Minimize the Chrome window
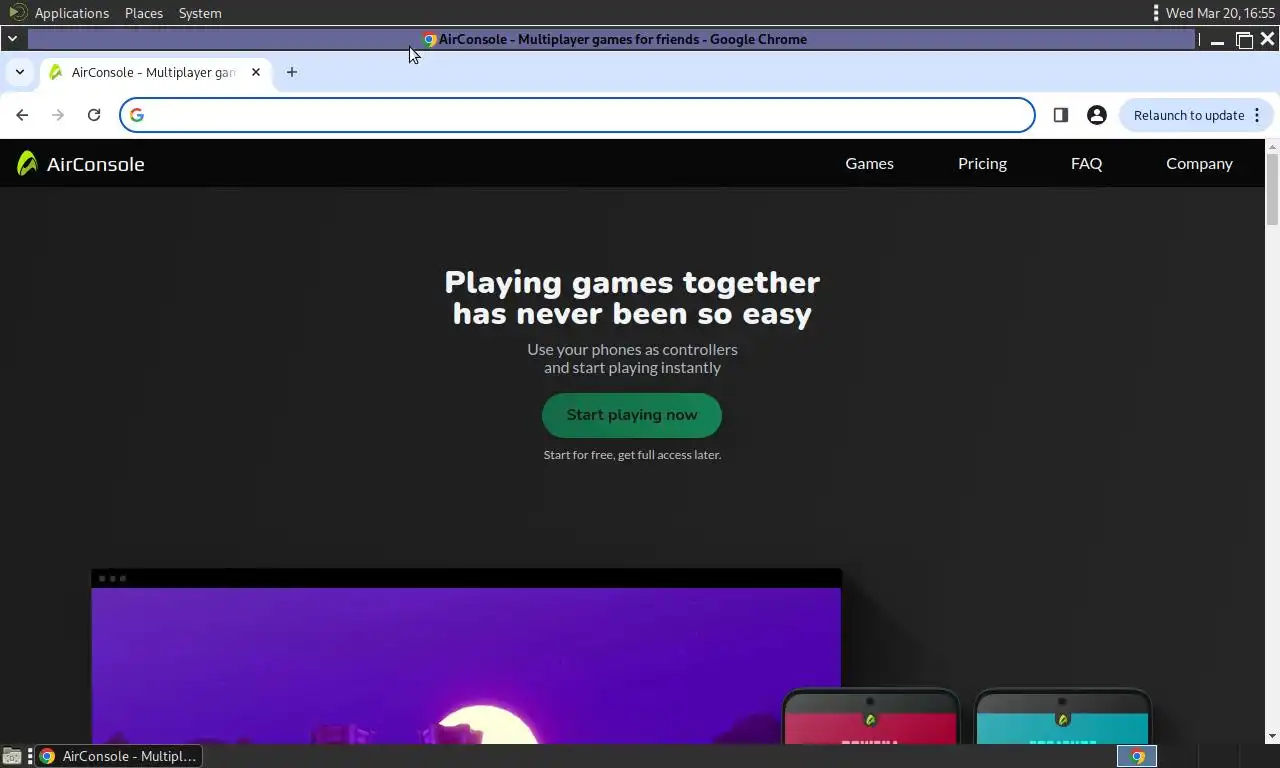 point(1217,40)
